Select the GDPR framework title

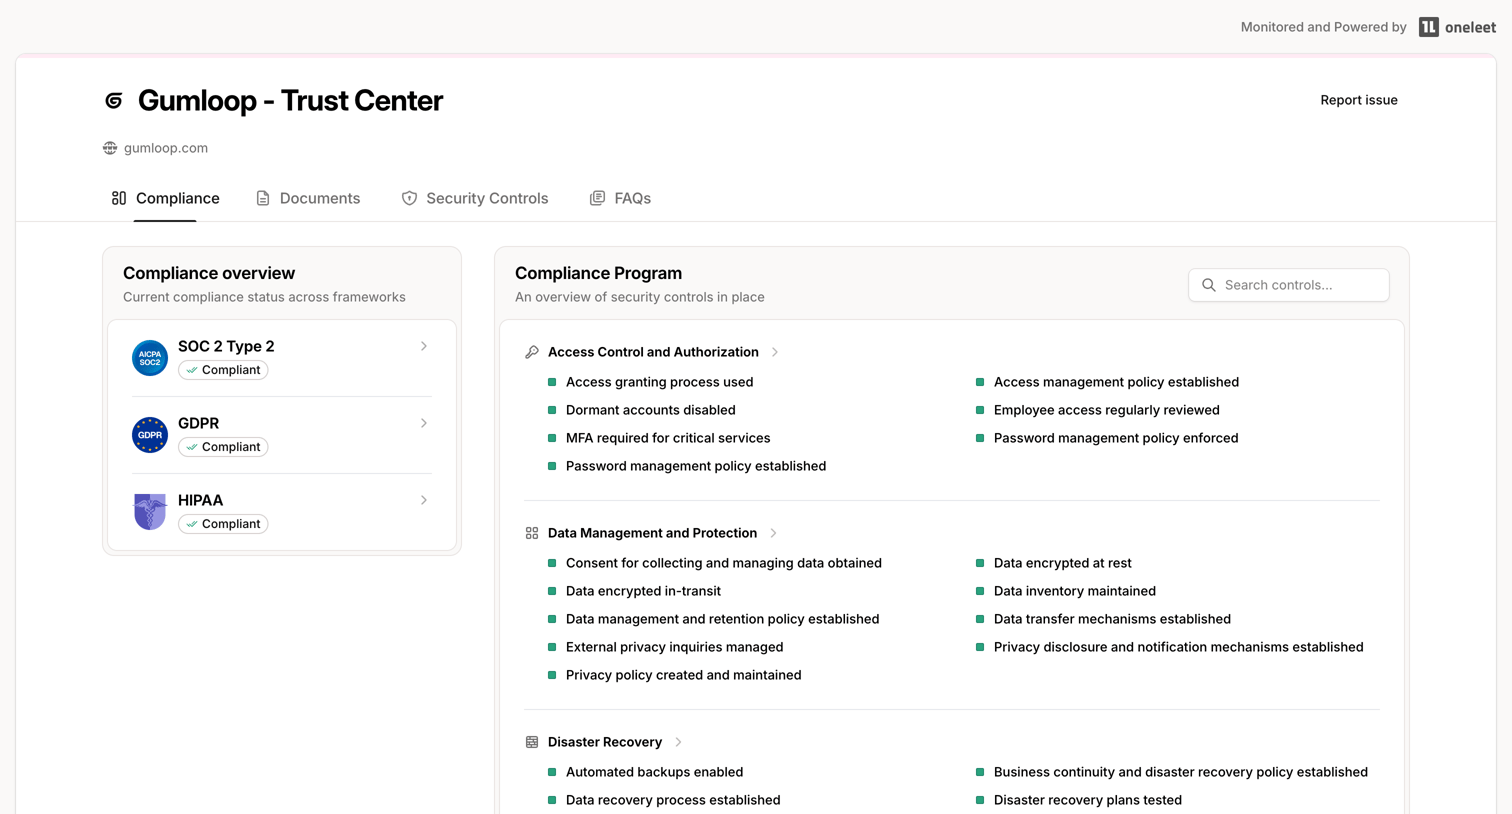point(198,423)
